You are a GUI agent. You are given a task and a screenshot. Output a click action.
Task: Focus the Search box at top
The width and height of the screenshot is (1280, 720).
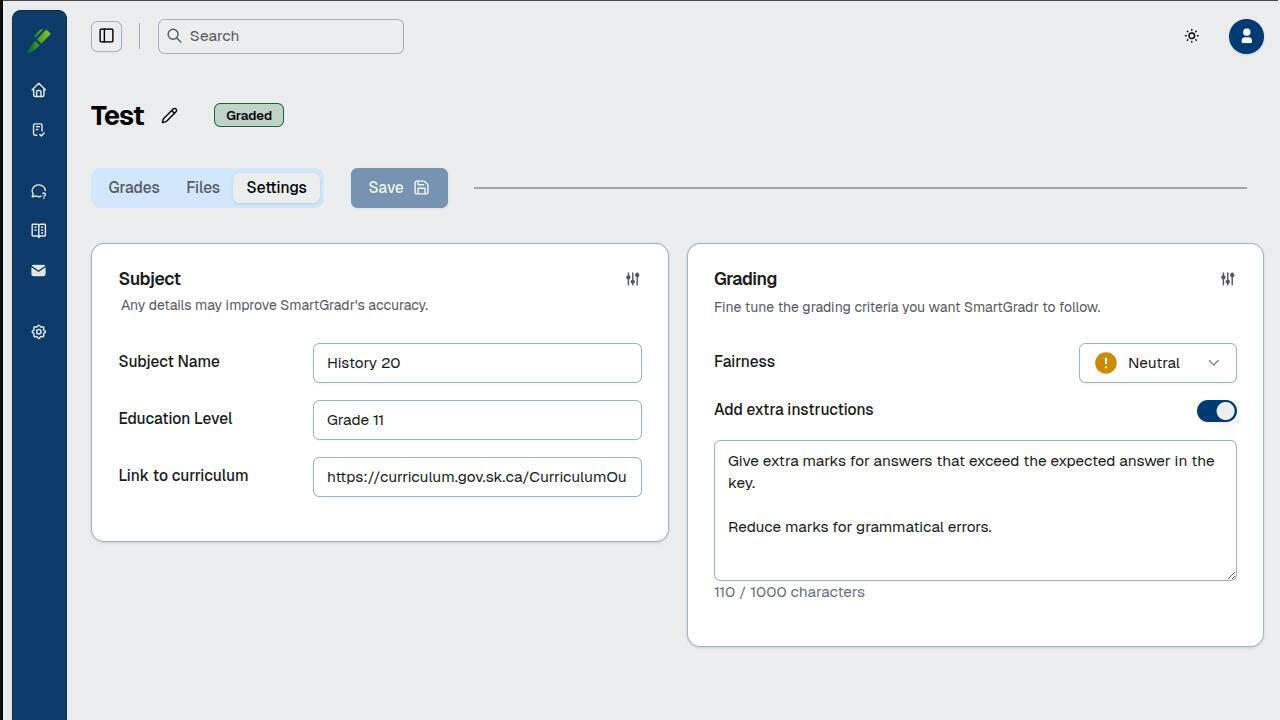281,36
